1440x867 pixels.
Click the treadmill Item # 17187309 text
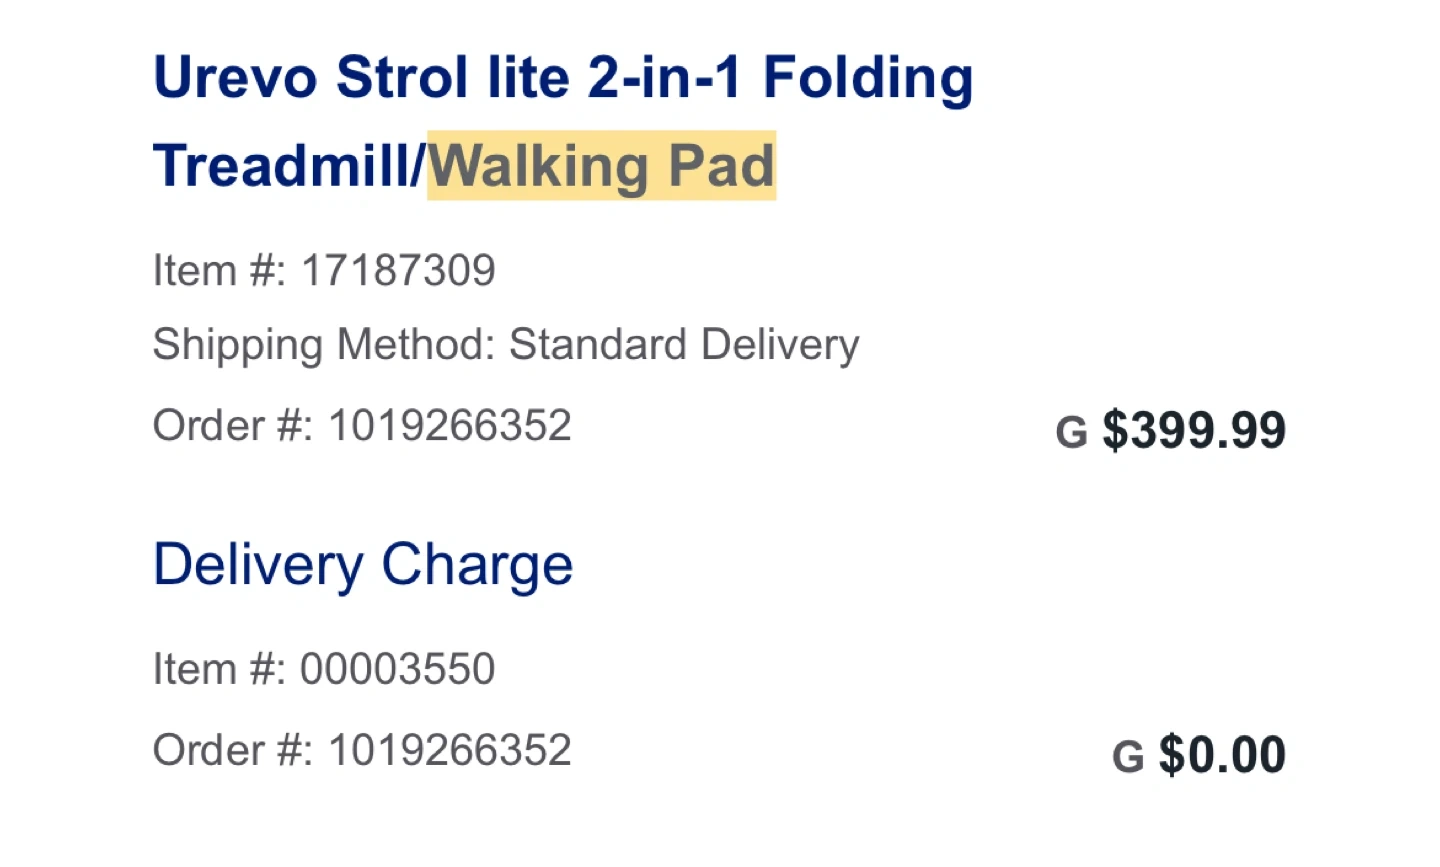click(324, 271)
